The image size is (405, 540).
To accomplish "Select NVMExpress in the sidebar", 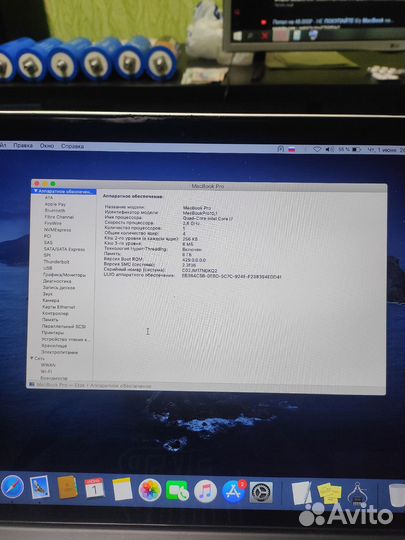I will pyautogui.click(x=58, y=230).
